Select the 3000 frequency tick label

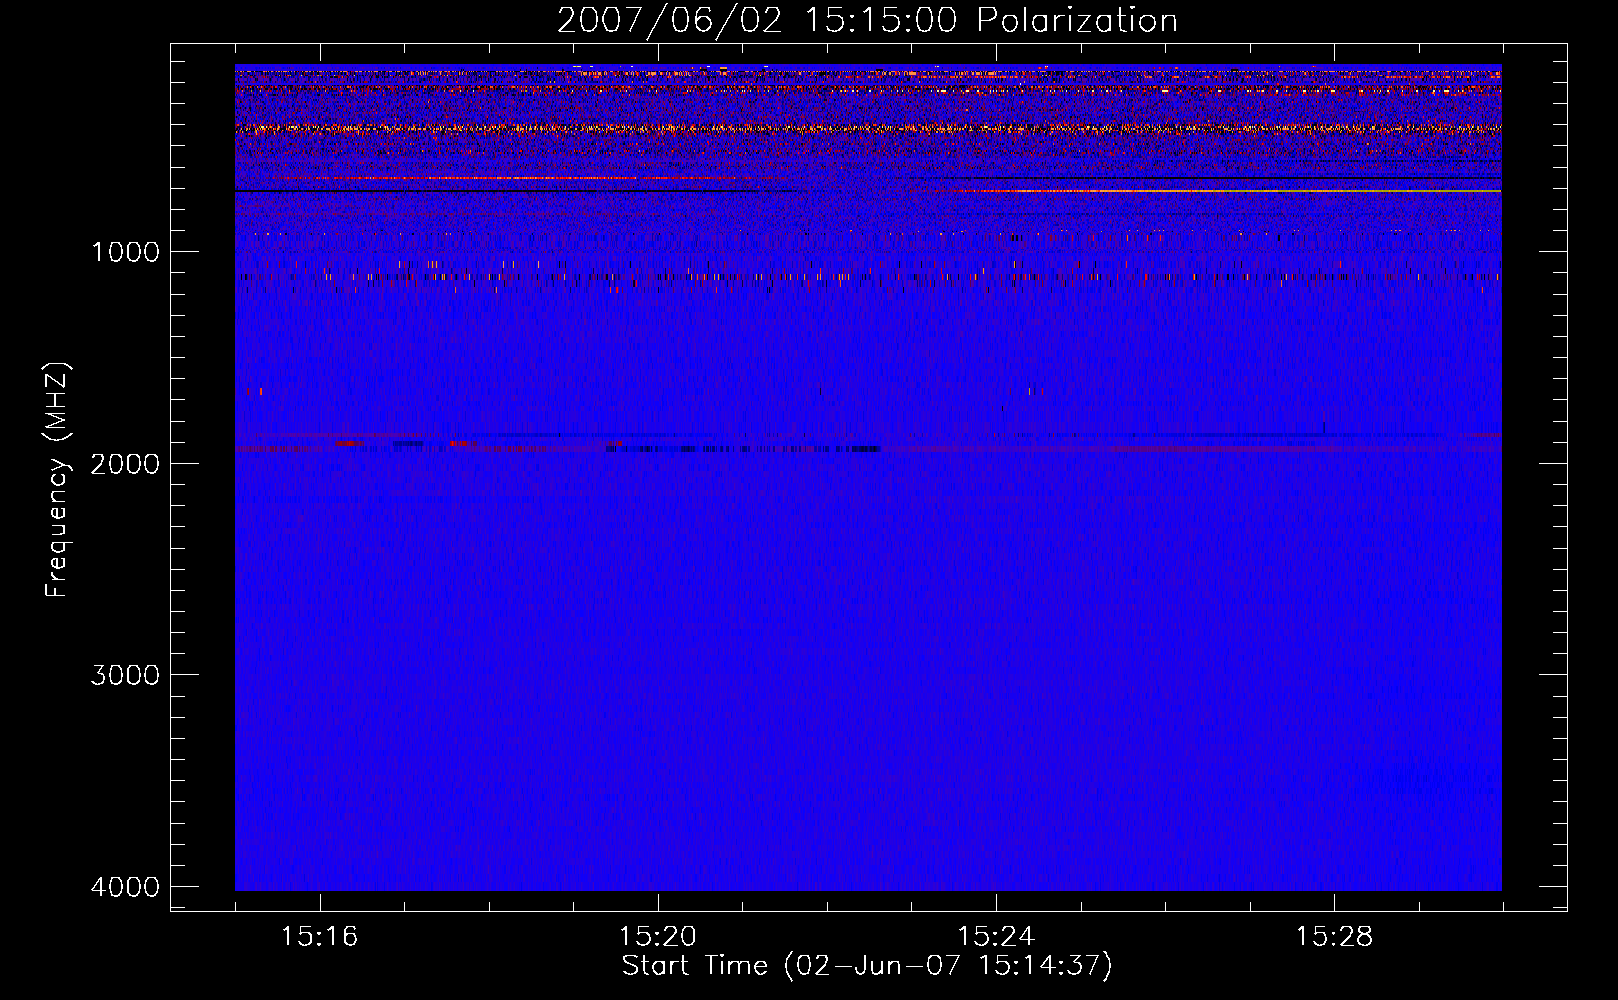[x=125, y=674]
